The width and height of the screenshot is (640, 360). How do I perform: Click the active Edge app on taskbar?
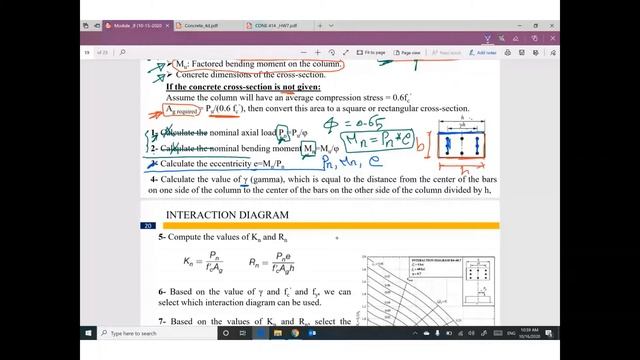pos(260,333)
